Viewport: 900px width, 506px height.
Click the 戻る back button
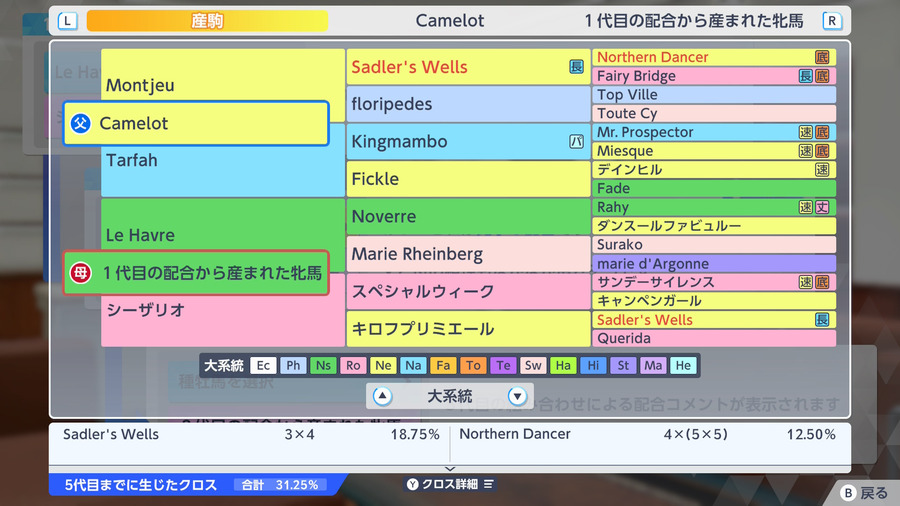(864, 492)
